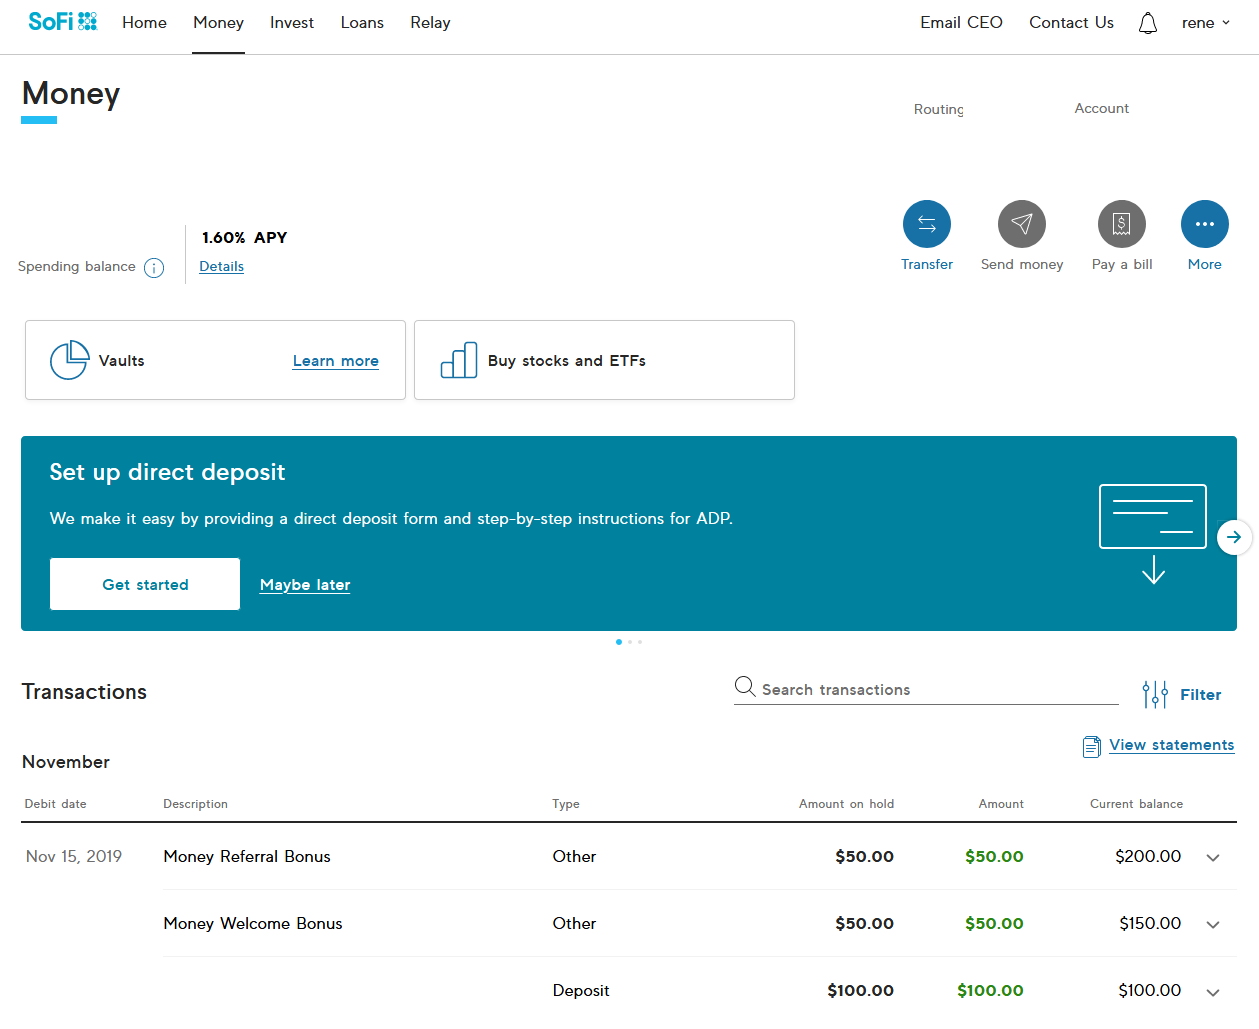The image size is (1259, 1029).
Task: Expand the Money Welcome Bonus transaction row
Action: pos(1212,925)
